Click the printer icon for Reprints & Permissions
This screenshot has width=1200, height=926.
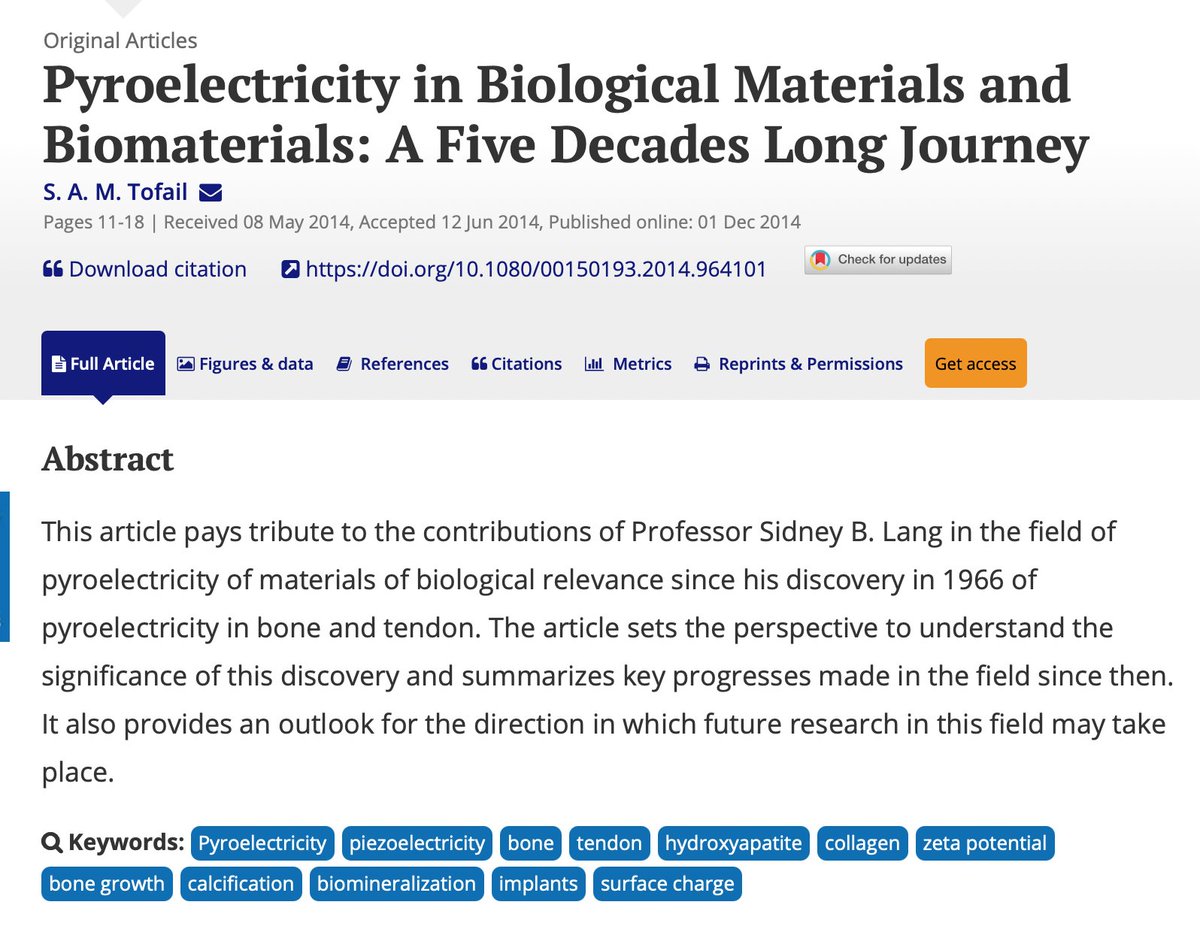point(702,364)
